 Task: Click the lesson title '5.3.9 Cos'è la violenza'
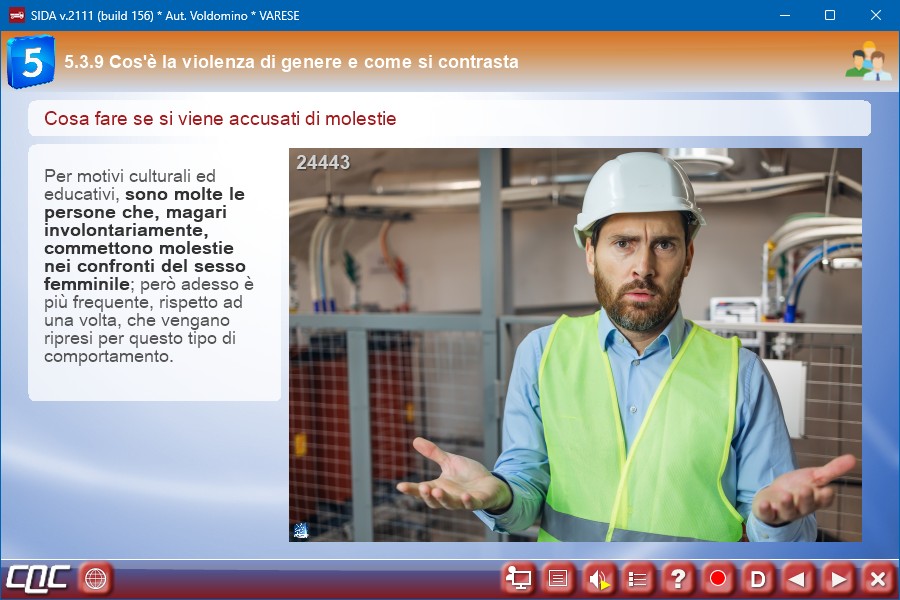tap(291, 62)
